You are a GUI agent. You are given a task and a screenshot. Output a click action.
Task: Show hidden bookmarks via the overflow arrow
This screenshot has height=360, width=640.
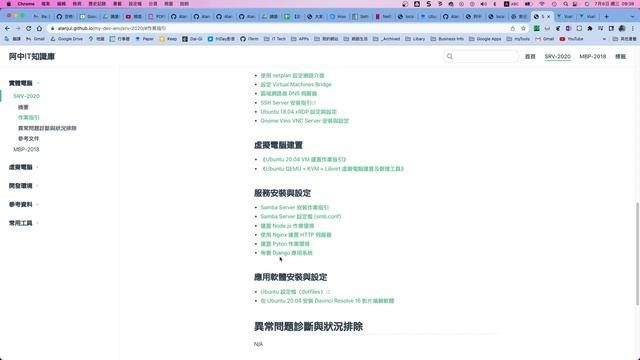tap(604, 39)
